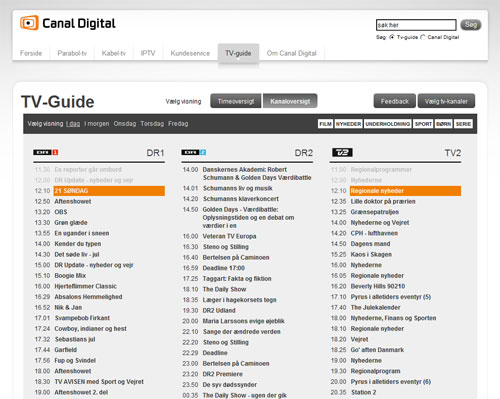Open Schumanns liv og musik on DR2
This screenshot has height=399, width=500.
pos(238,188)
